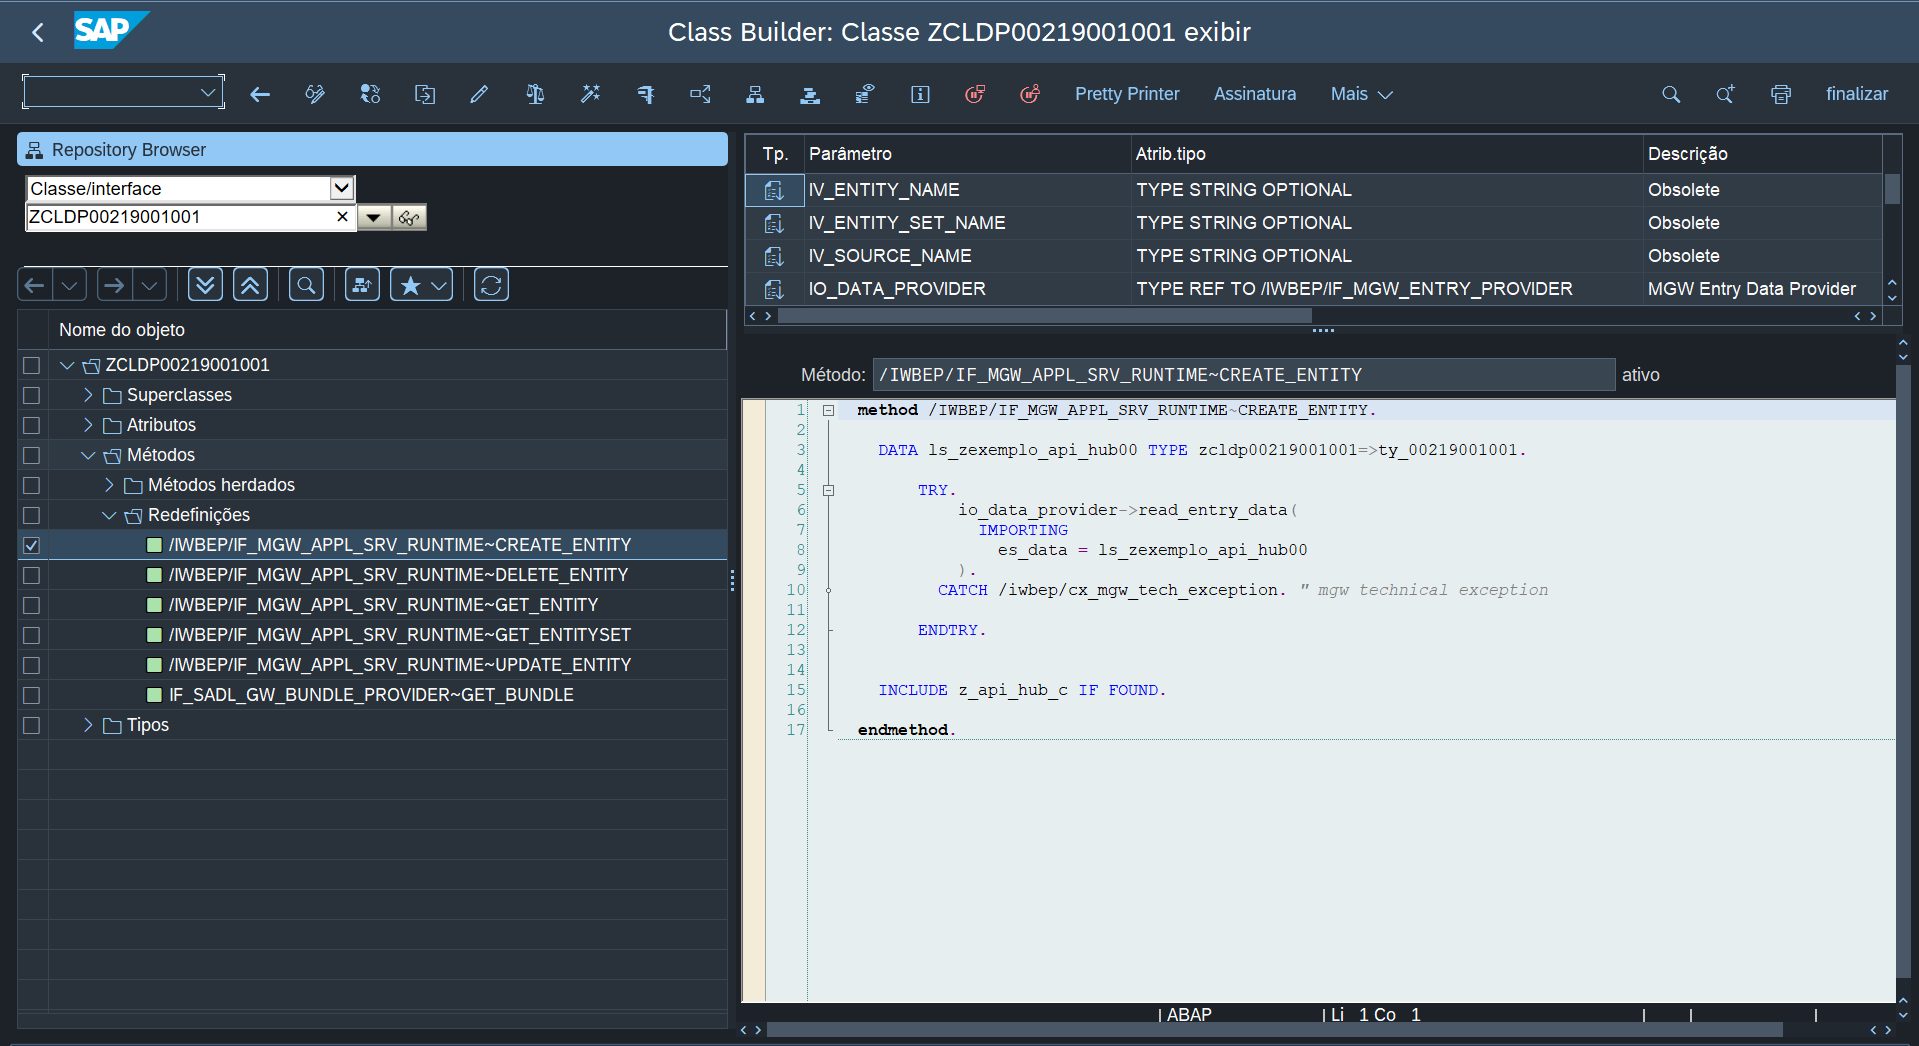The width and height of the screenshot is (1919, 1046).
Task: Click the print icon in top toolbar
Action: click(x=1780, y=94)
